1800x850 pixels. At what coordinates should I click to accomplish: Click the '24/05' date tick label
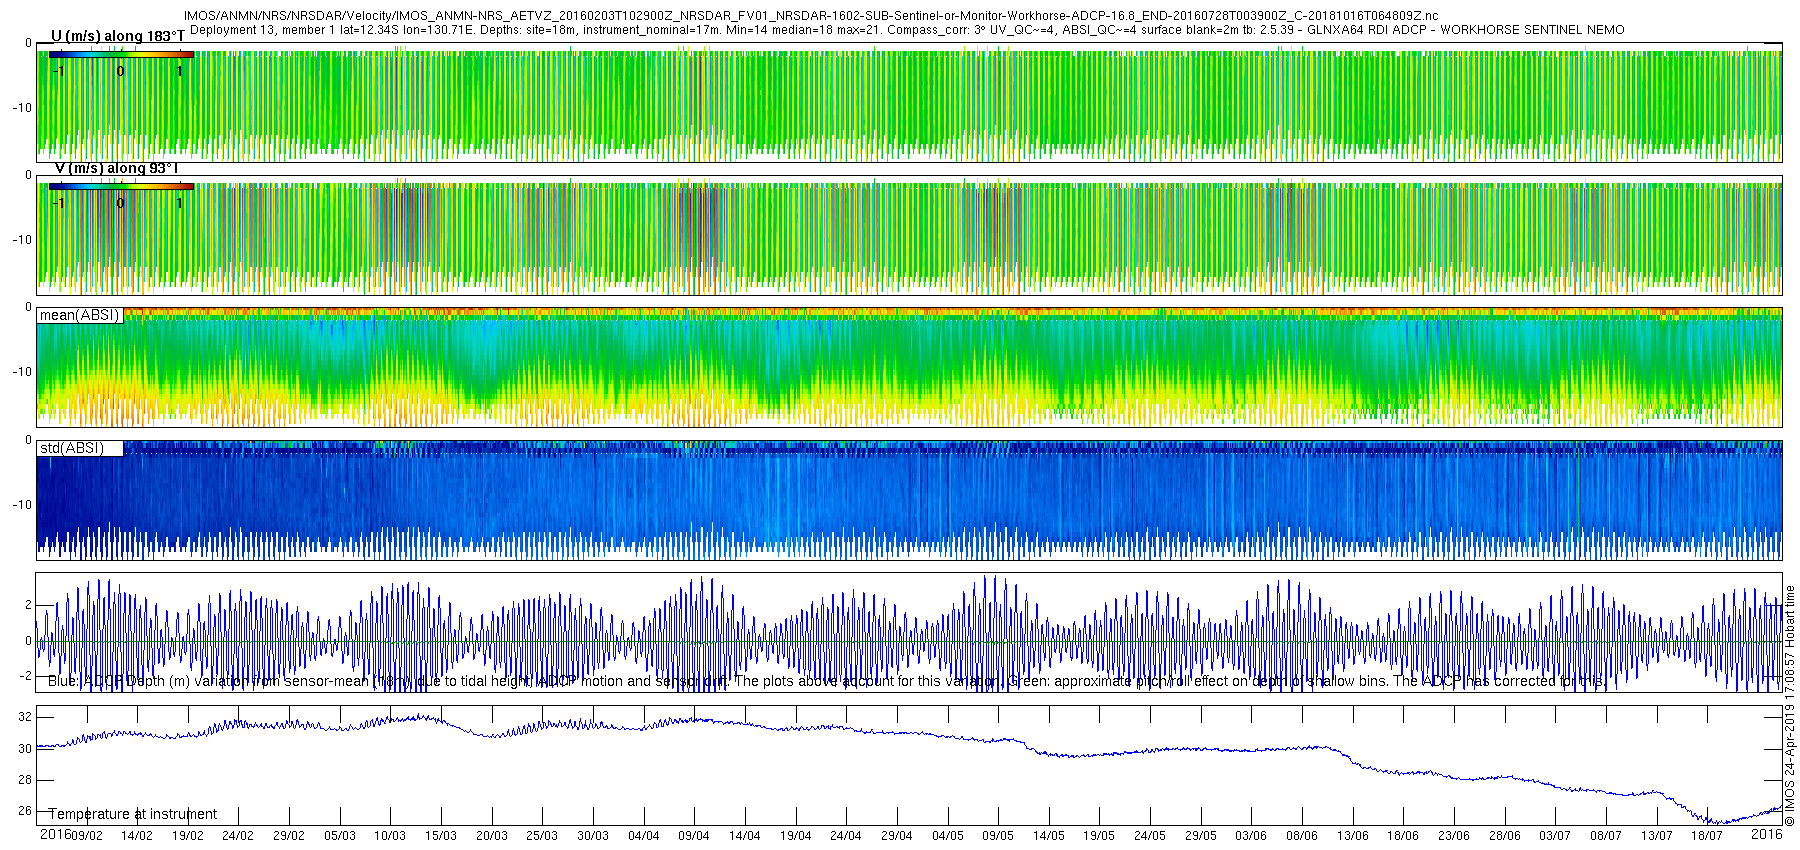pos(1150,836)
